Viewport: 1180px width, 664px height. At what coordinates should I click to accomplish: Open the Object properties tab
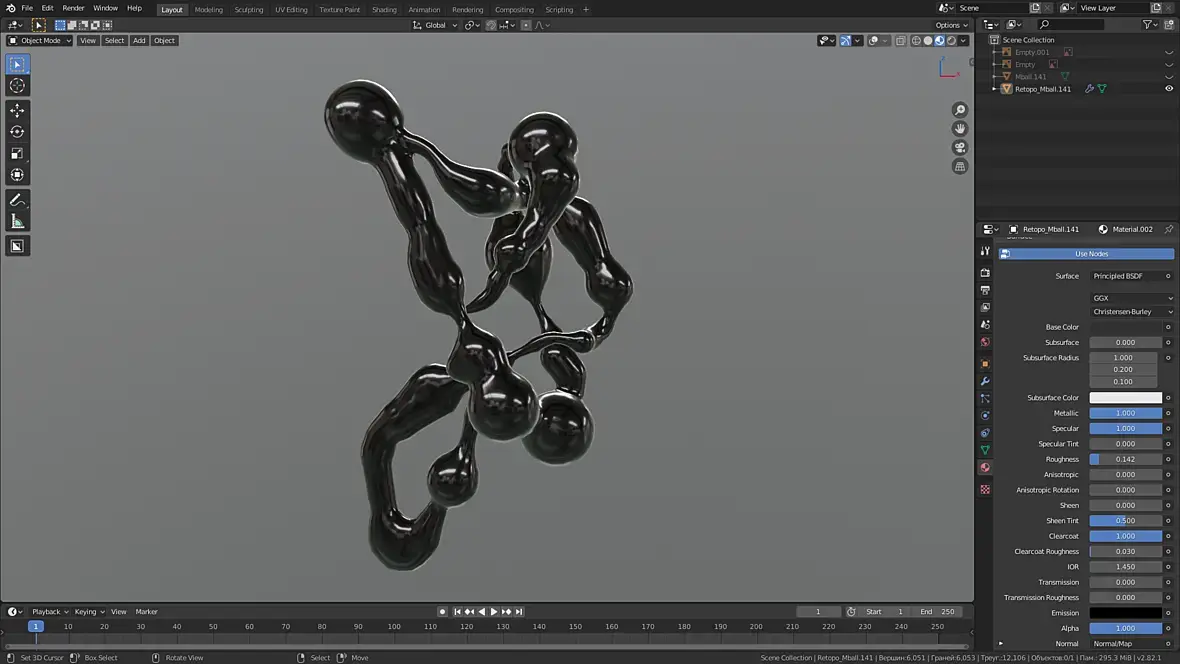[x=985, y=364]
